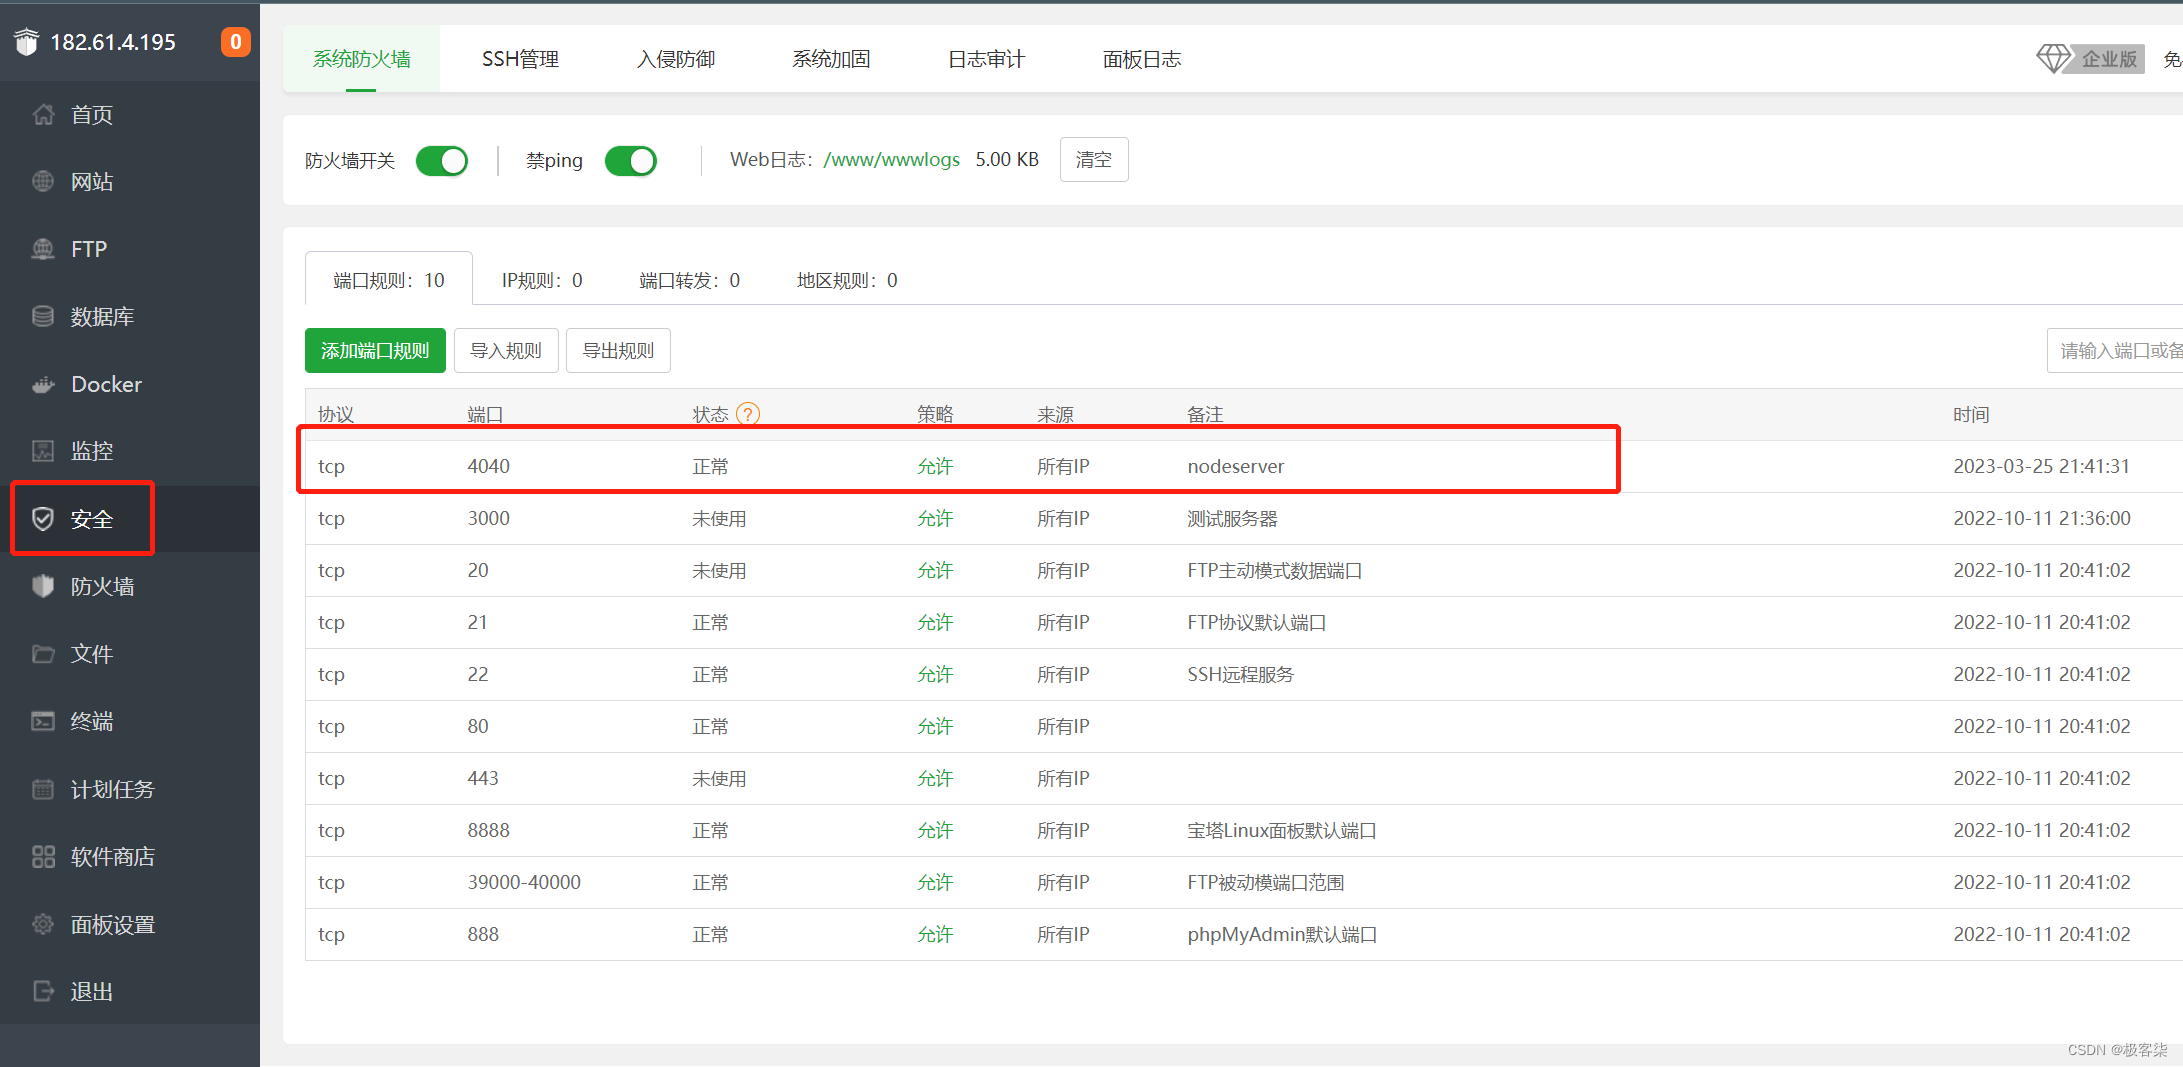Image resolution: width=2183 pixels, height=1067 pixels.
Task: Click the Docker whale icon
Action: [43, 385]
